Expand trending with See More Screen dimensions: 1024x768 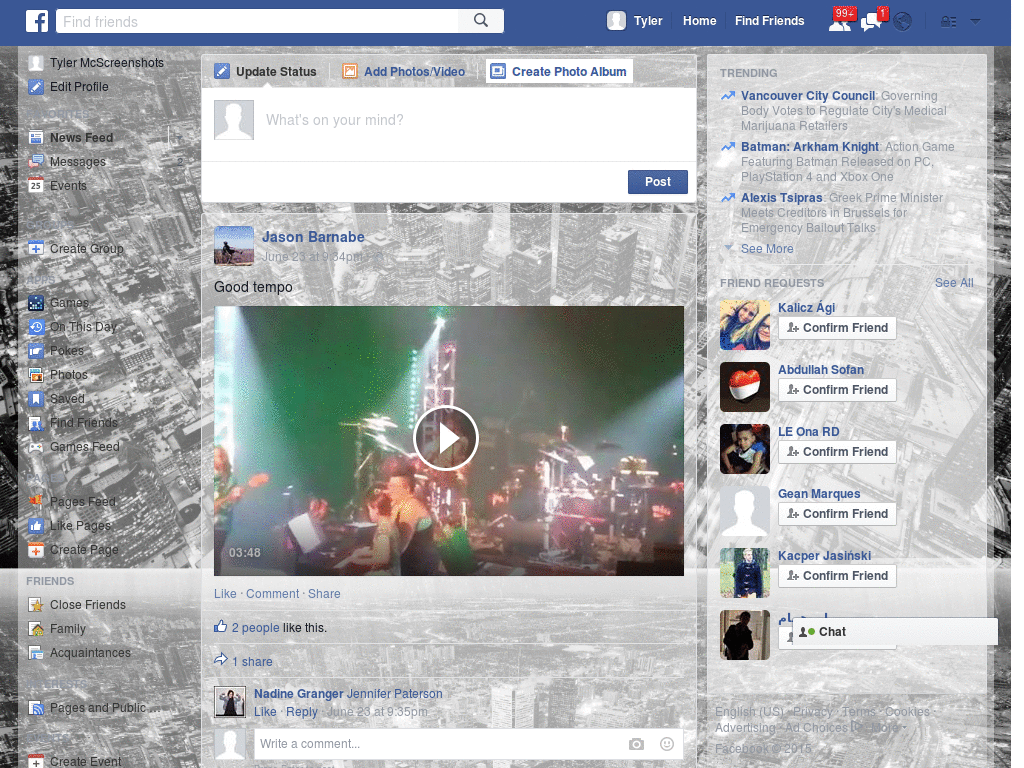coord(767,249)
